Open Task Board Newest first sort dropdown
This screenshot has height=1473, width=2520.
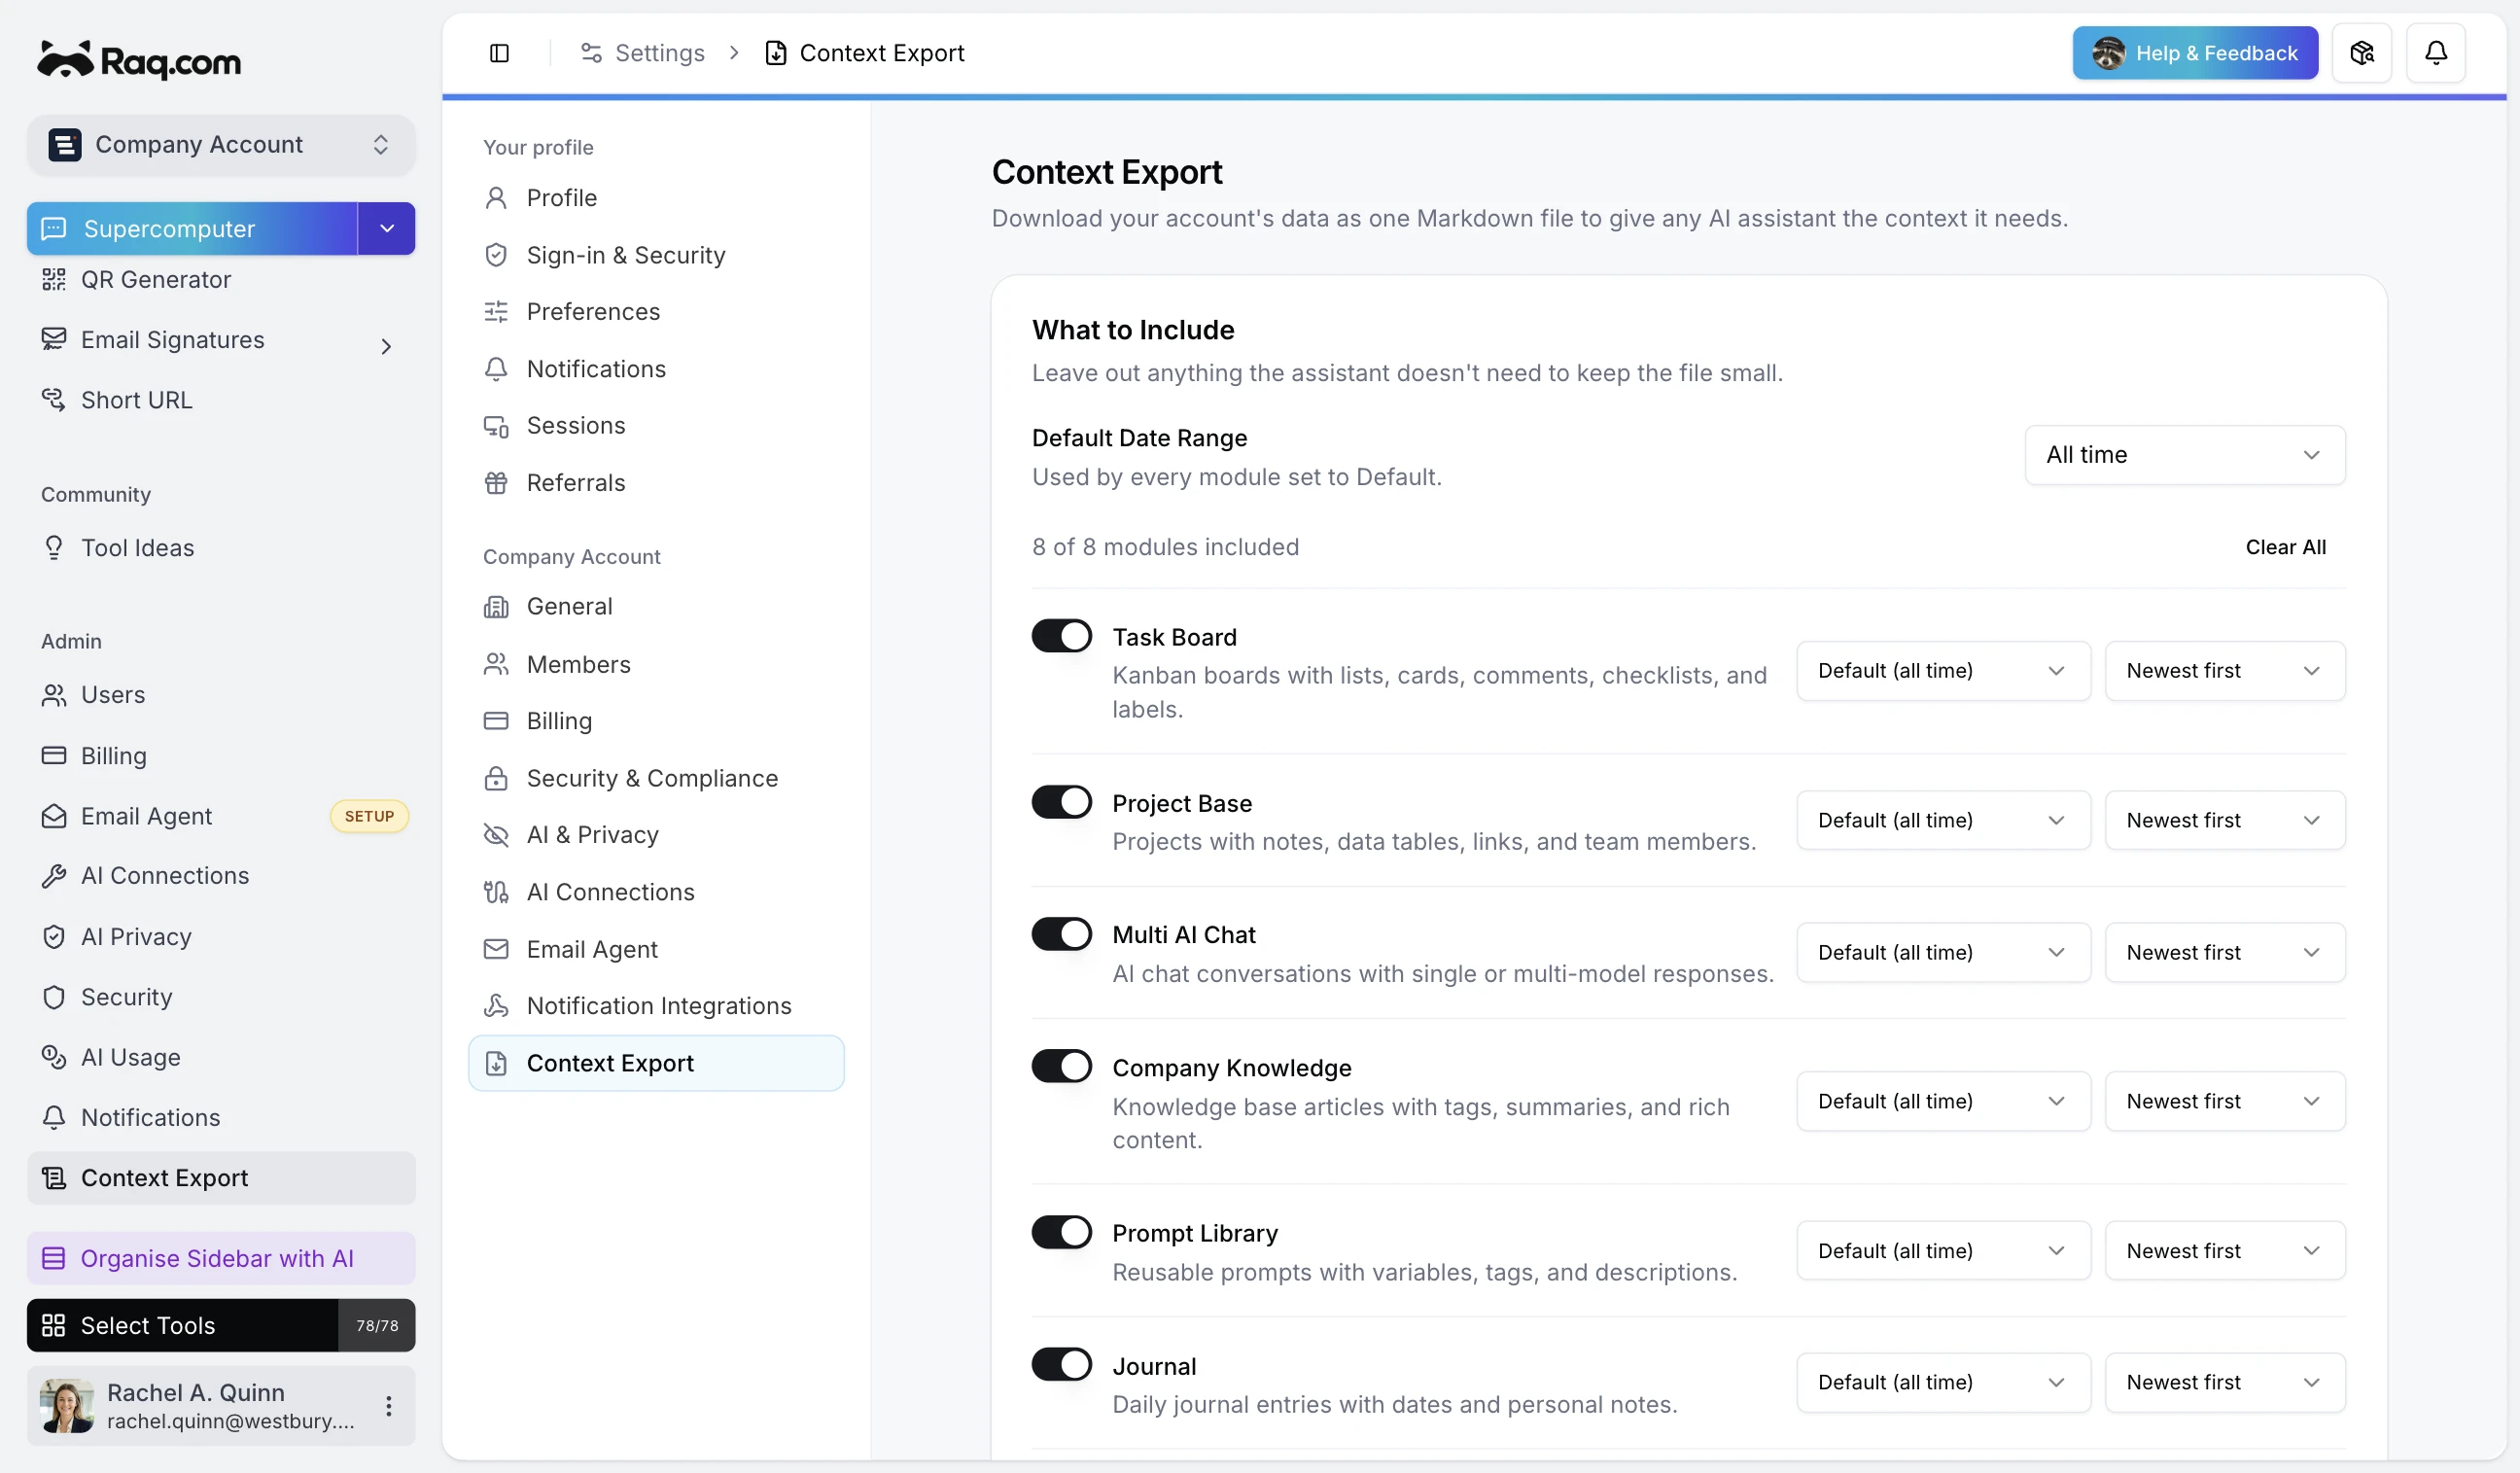(x=2224, y=671)
